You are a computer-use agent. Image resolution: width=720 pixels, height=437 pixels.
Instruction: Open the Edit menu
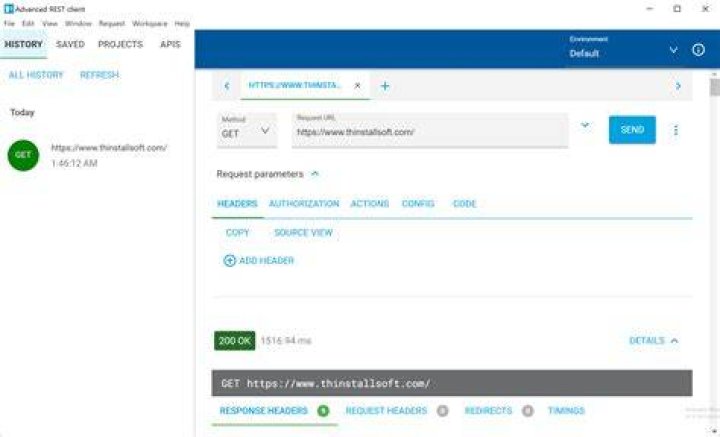pos(28,23)
